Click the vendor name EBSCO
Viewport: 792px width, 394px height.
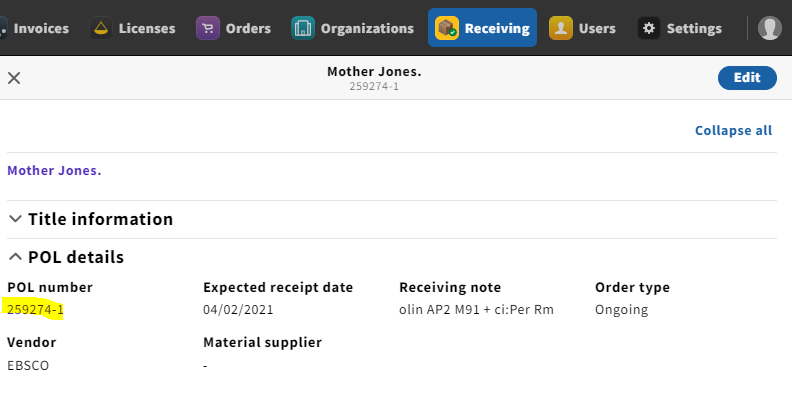click(28, 365)
